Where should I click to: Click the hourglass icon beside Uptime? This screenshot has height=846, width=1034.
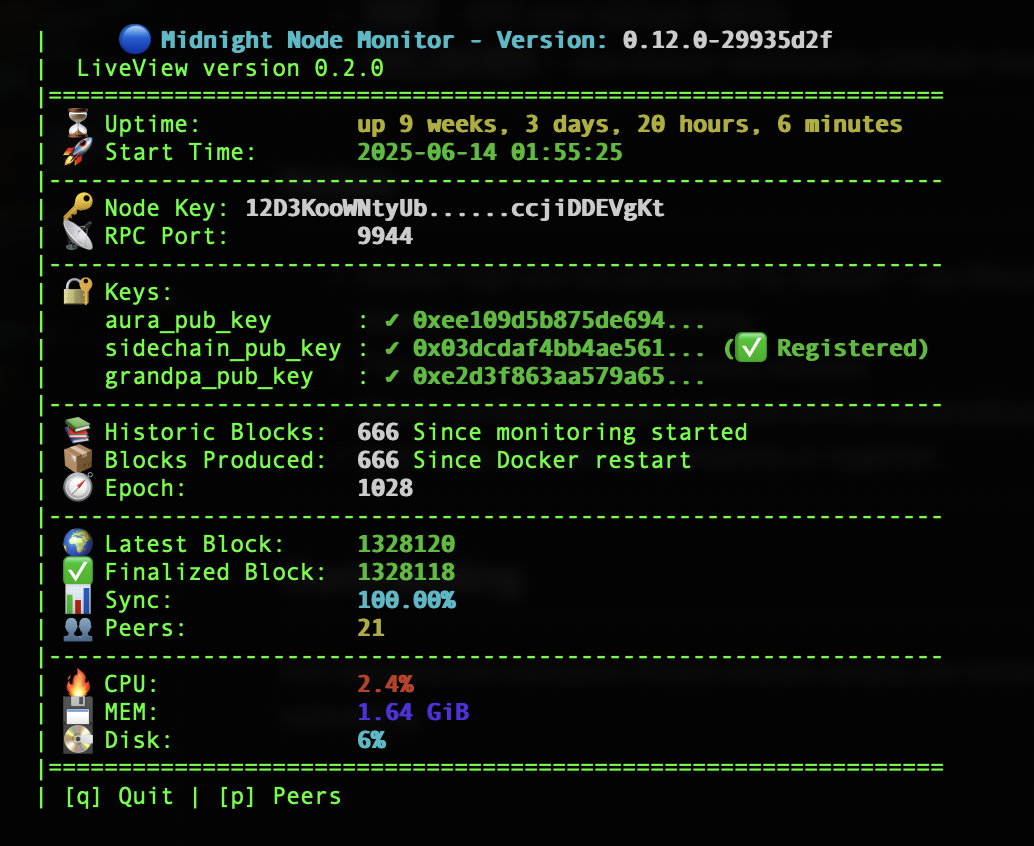click(77, 124)
